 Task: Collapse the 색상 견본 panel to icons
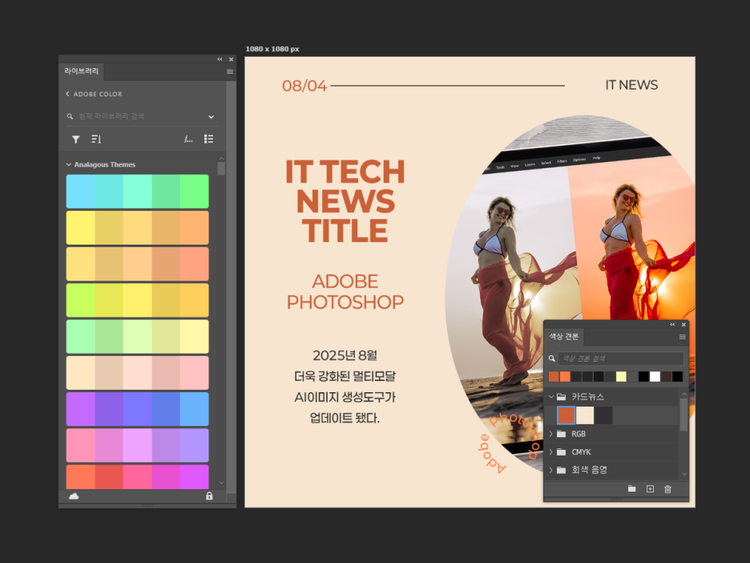(672, 324)
